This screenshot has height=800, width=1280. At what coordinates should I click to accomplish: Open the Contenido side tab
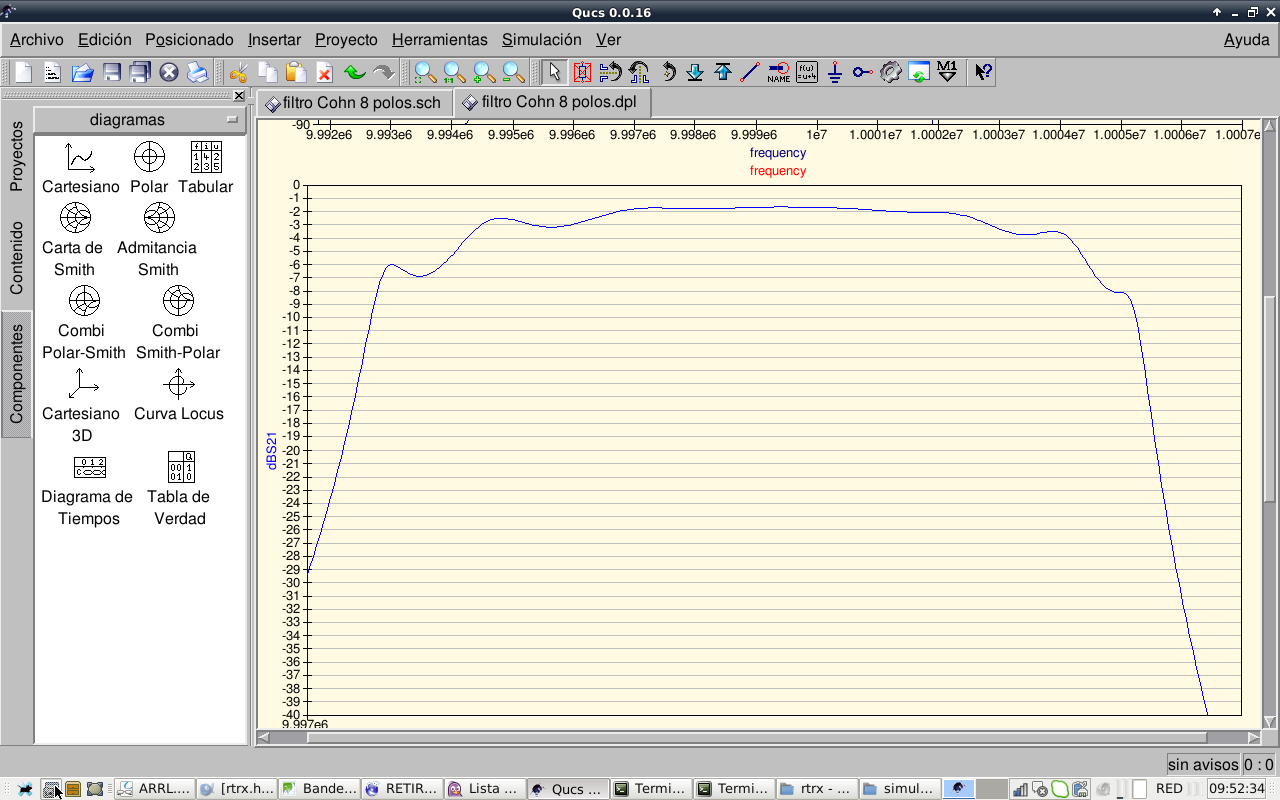click(x=16, y=258)
